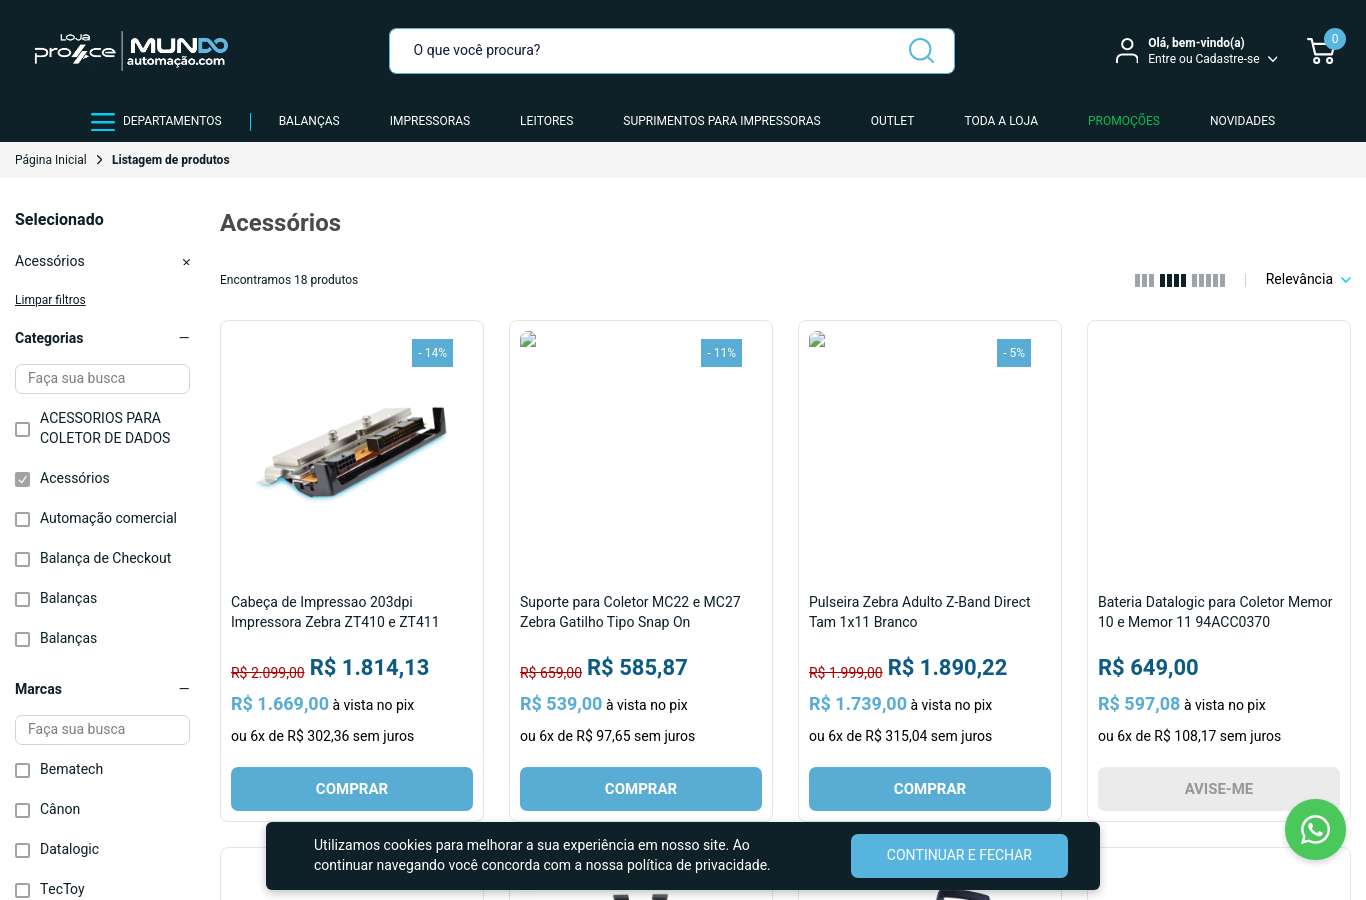This screenshot has height=900, width=1366.
Task: Check the Automação comercial category
Action: point(23,519)
